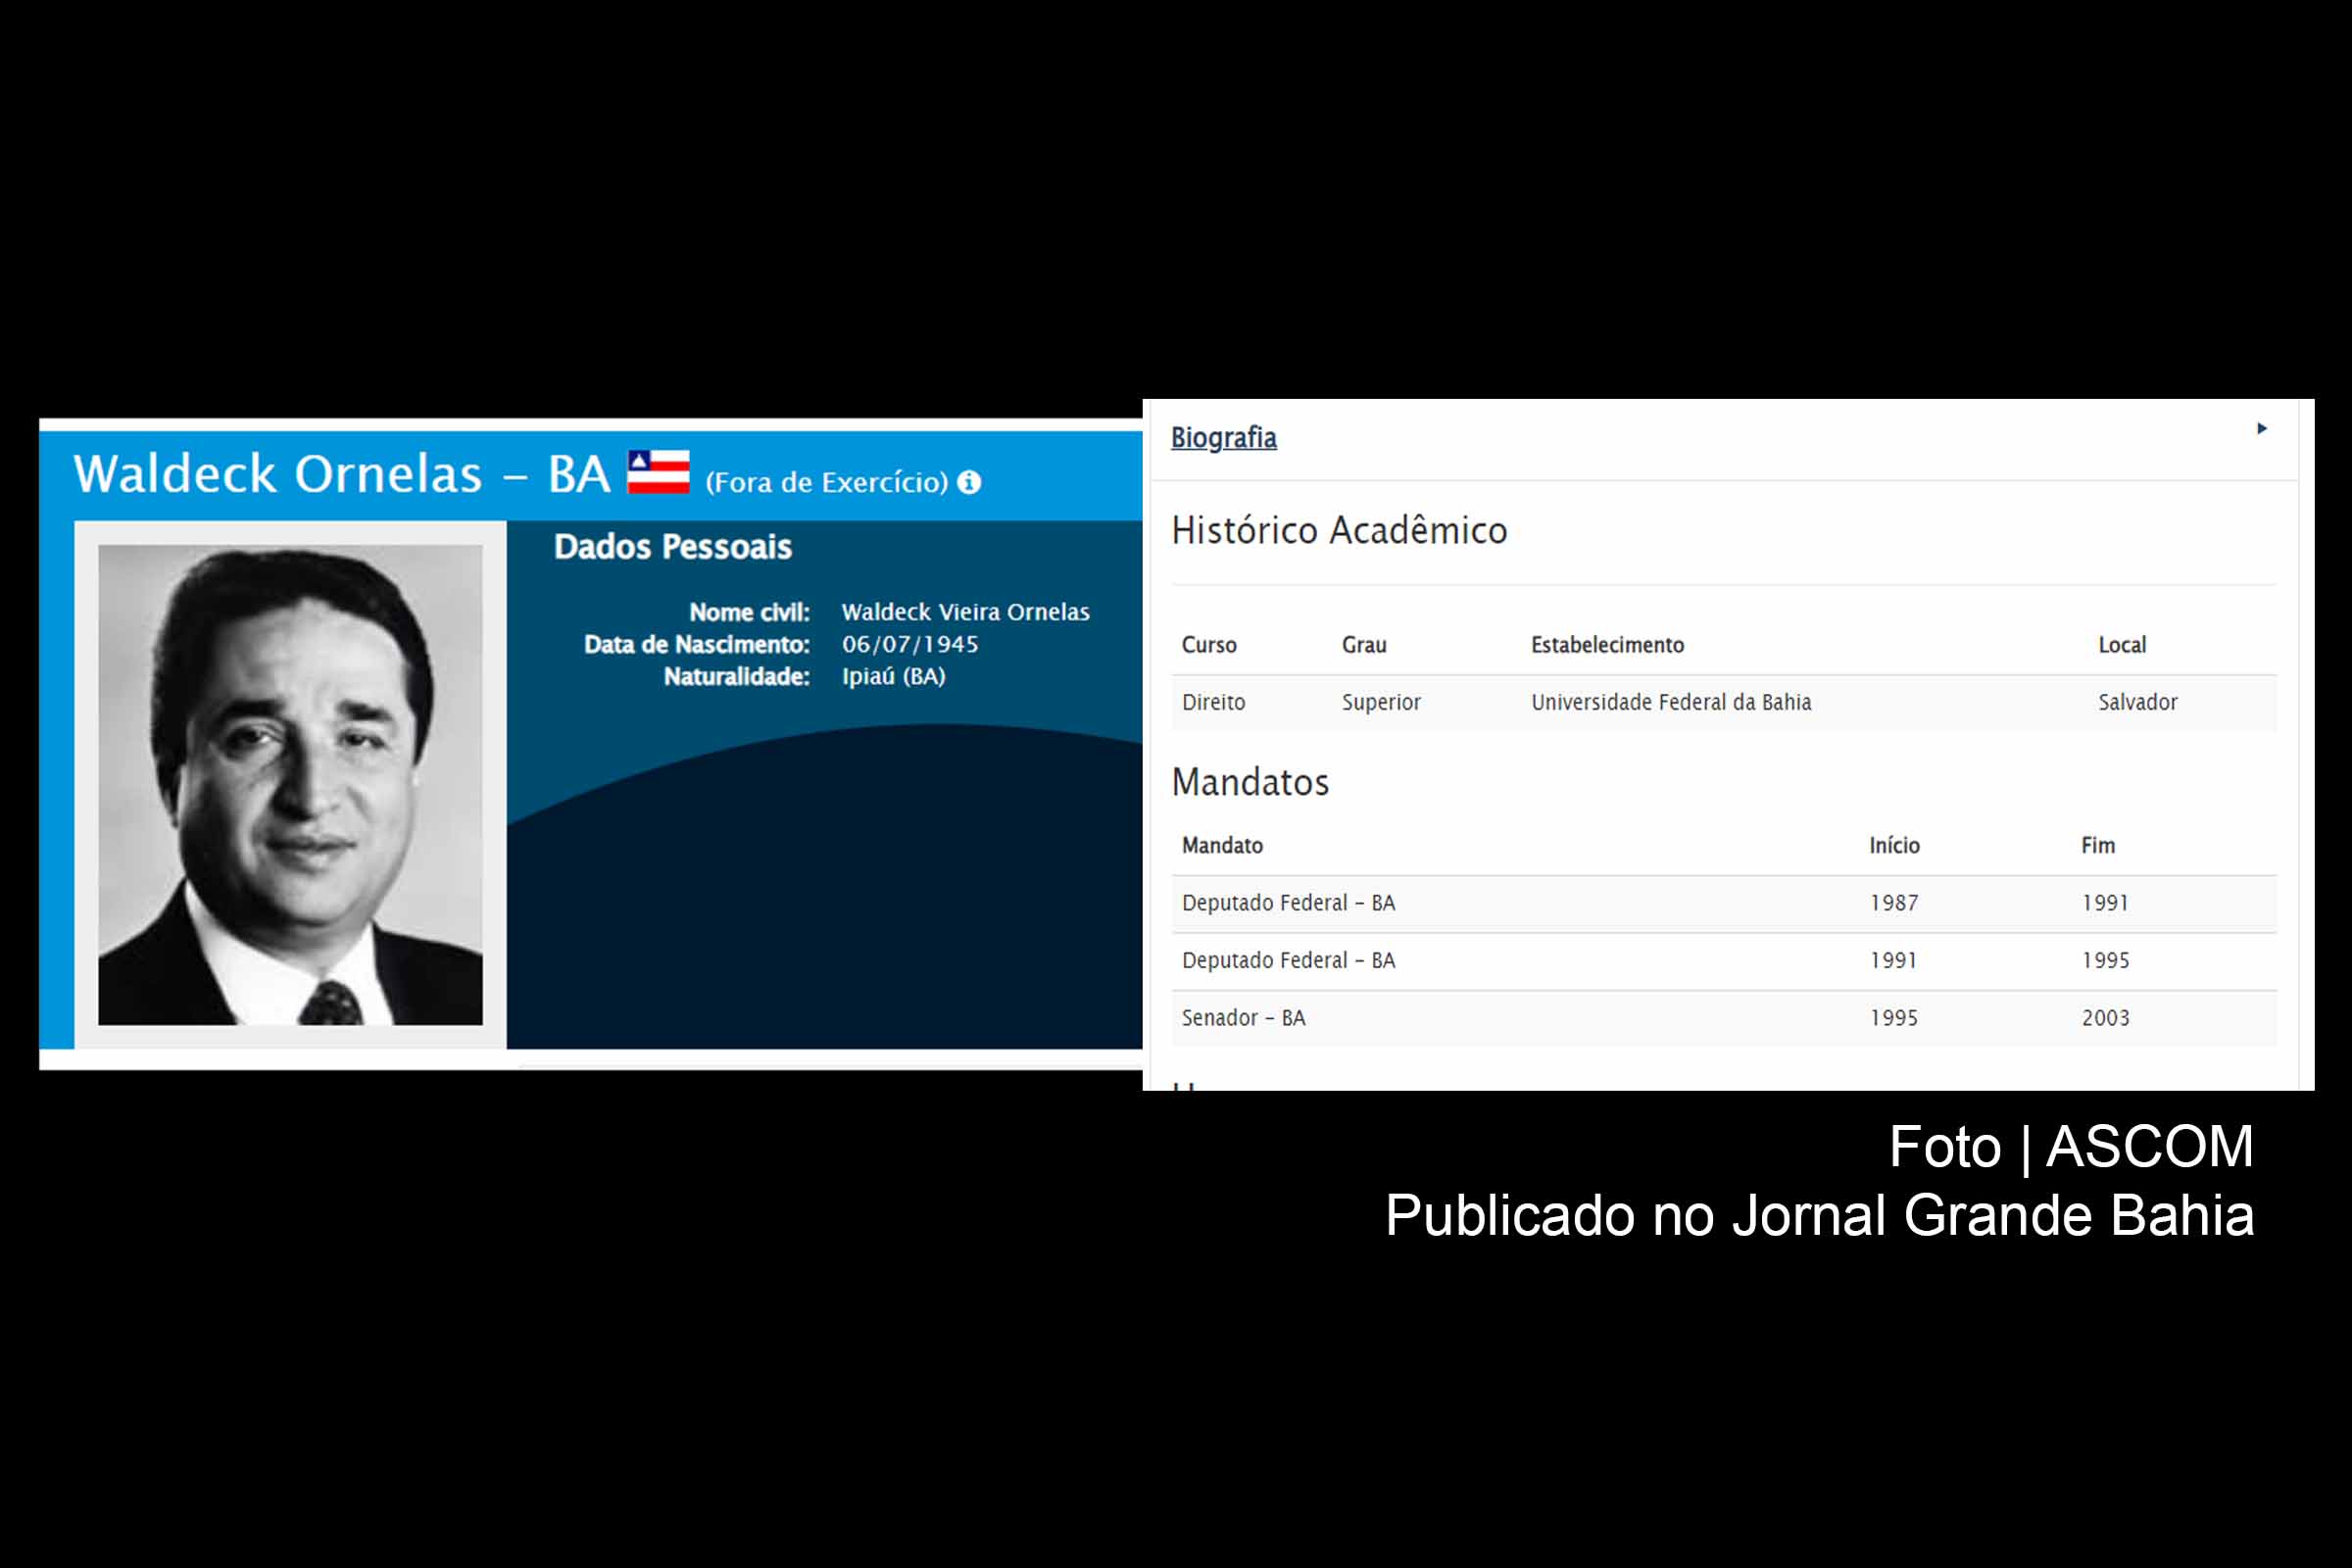Click the Waldeck Ornelas – BA heading
This screenshot has width=2352, height=1568.
pyautogui.click(x=341, y=473)
